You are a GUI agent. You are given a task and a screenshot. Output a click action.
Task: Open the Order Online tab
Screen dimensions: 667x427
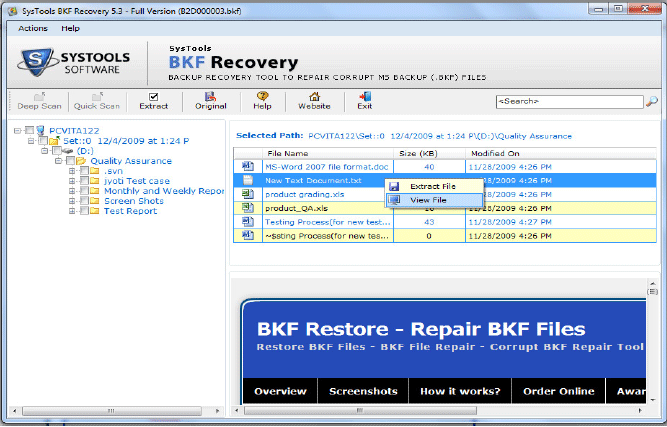[x=559, y=391]
